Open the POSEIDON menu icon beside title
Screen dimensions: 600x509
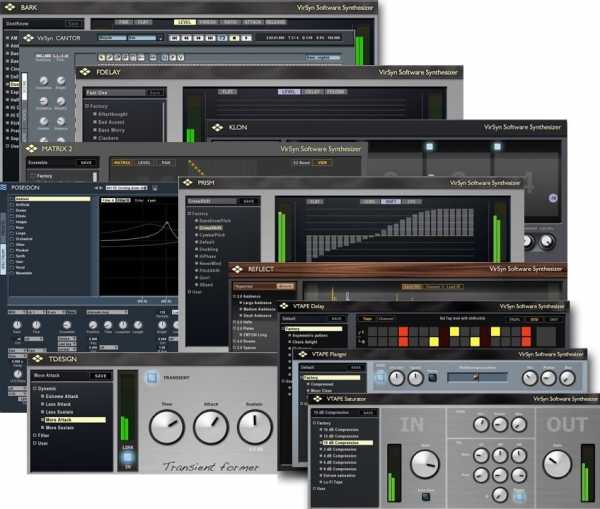[3, 187]
